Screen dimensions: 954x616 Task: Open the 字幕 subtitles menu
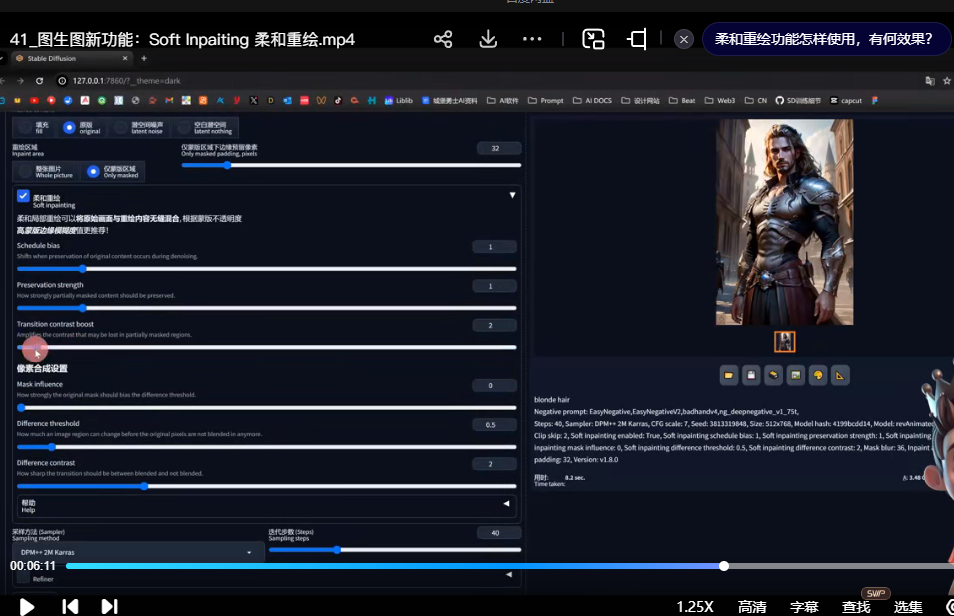pyautogui.click(x=804, y=607)
